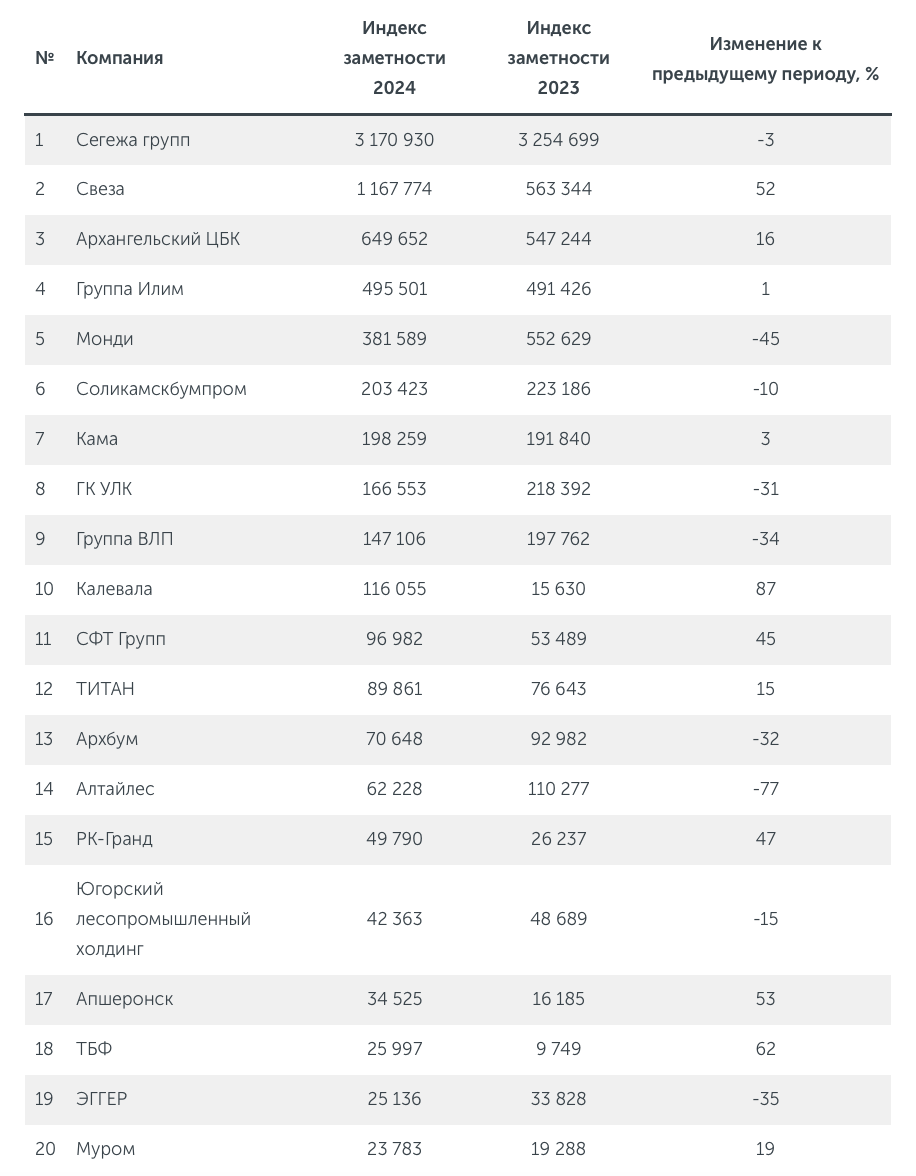The height and width of the screenshot is (1176, 916).
Task: Click the Компания column header
Action: pyautogui.click(x=119, y=58)
